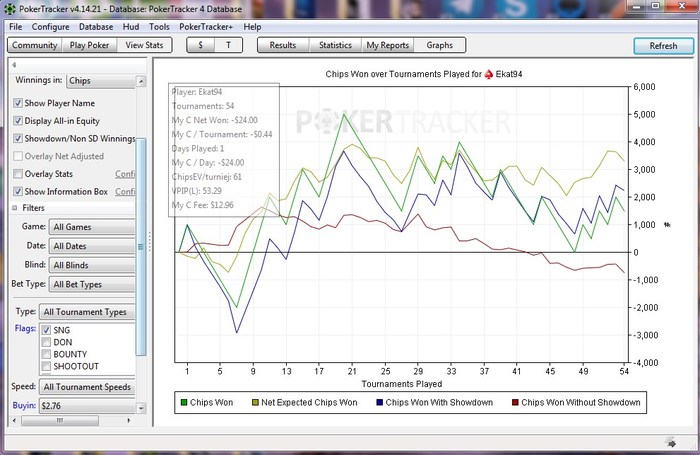Collapse the sidebar using the small left arrow

(14, 65)
